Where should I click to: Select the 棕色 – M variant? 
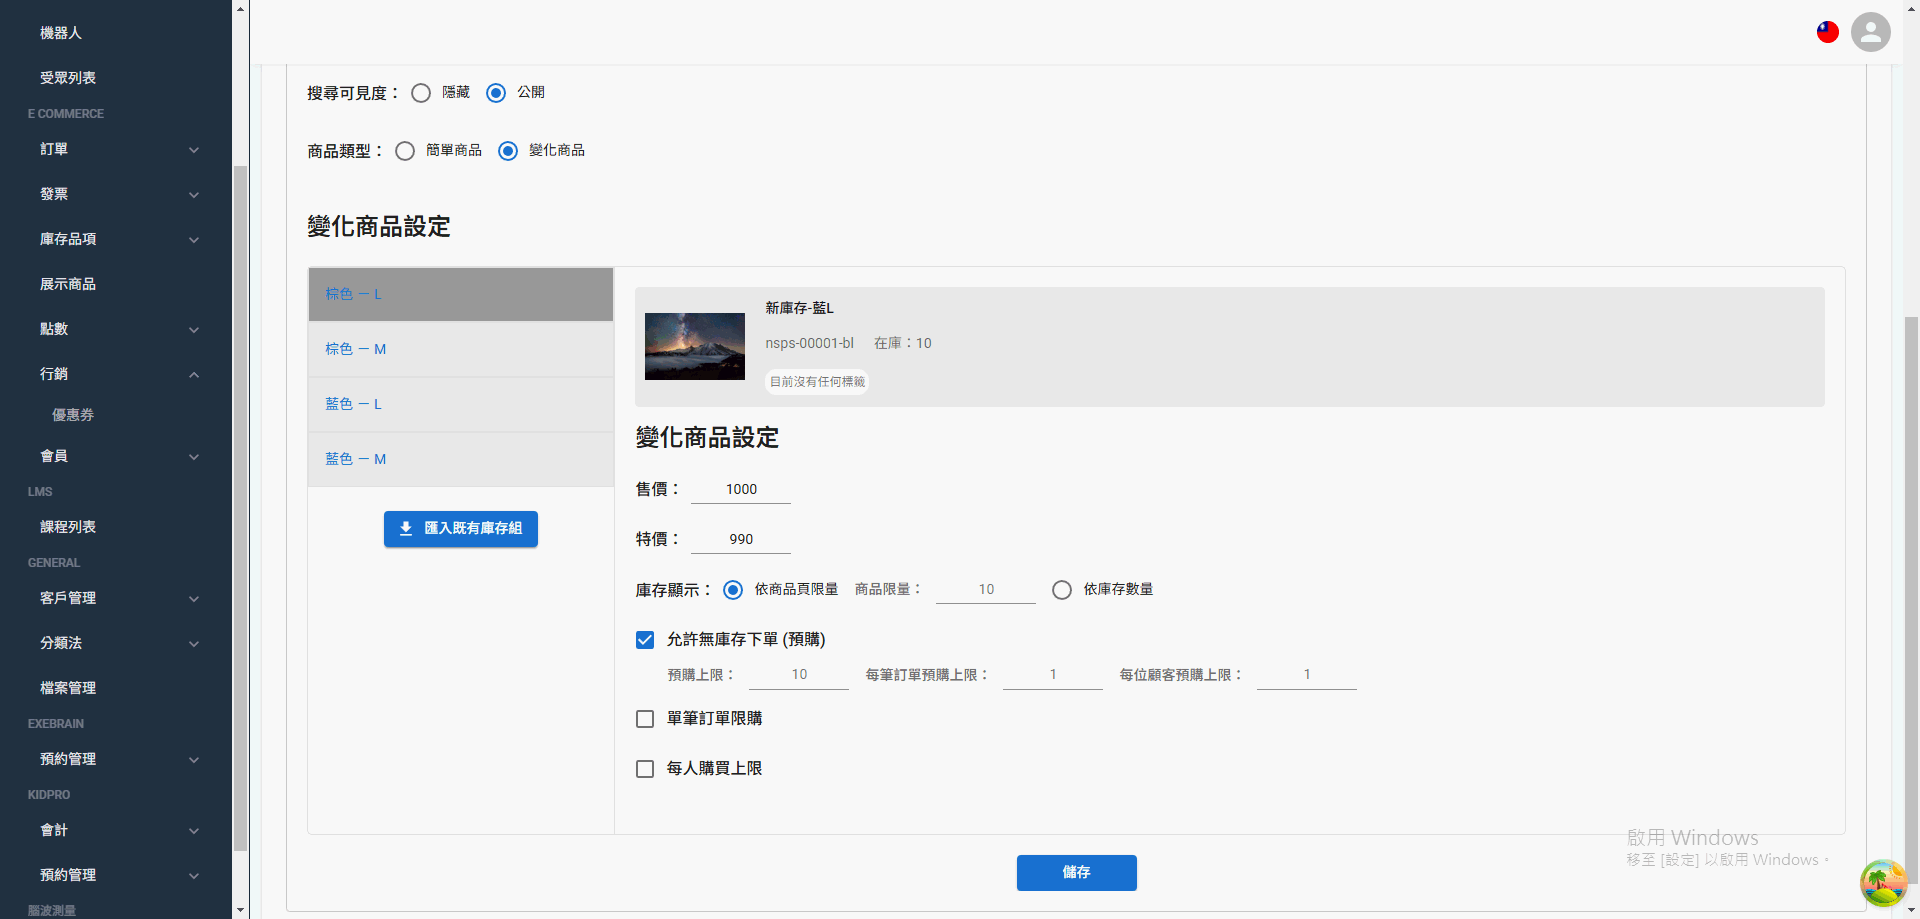coord(461,349)
